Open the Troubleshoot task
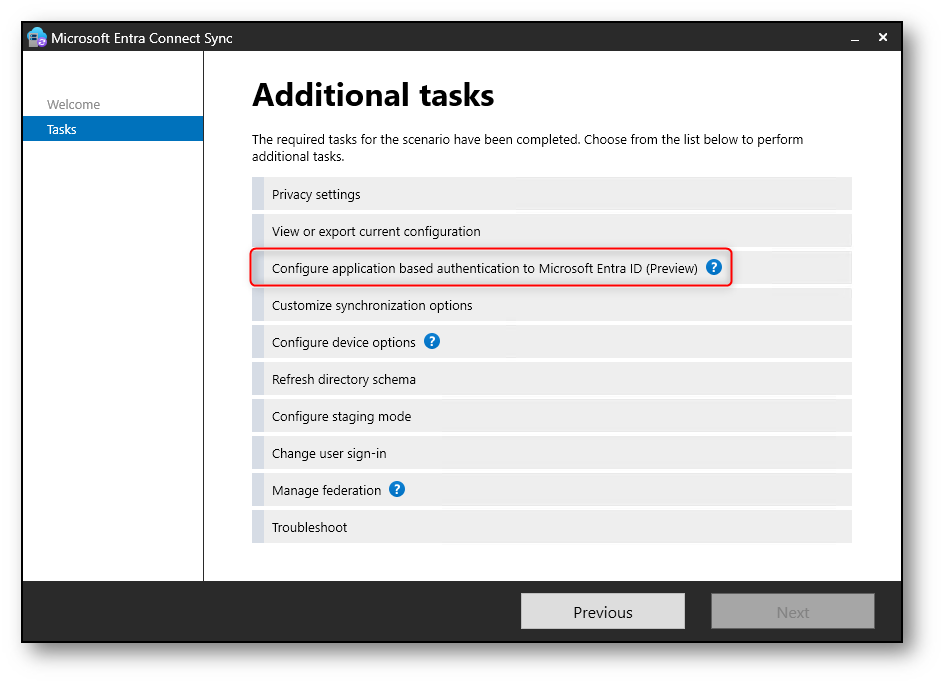This screenshot has height=685, width=945. coord(551,527)
